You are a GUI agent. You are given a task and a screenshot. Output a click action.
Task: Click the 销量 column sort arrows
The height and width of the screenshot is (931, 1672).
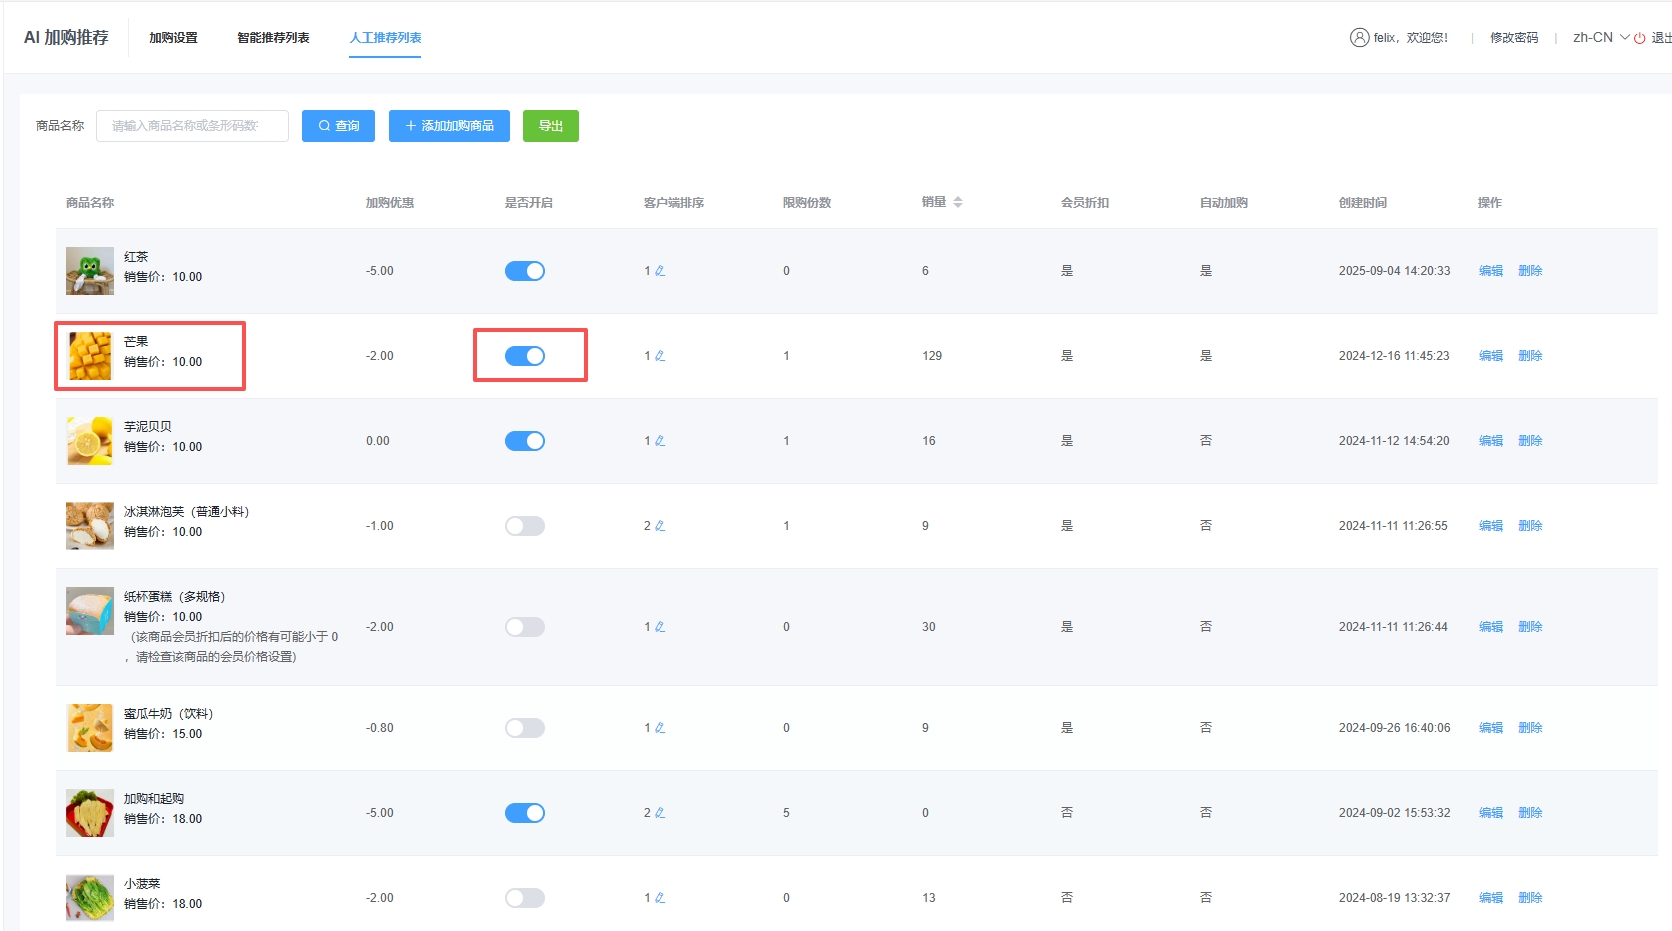[958, 202]
